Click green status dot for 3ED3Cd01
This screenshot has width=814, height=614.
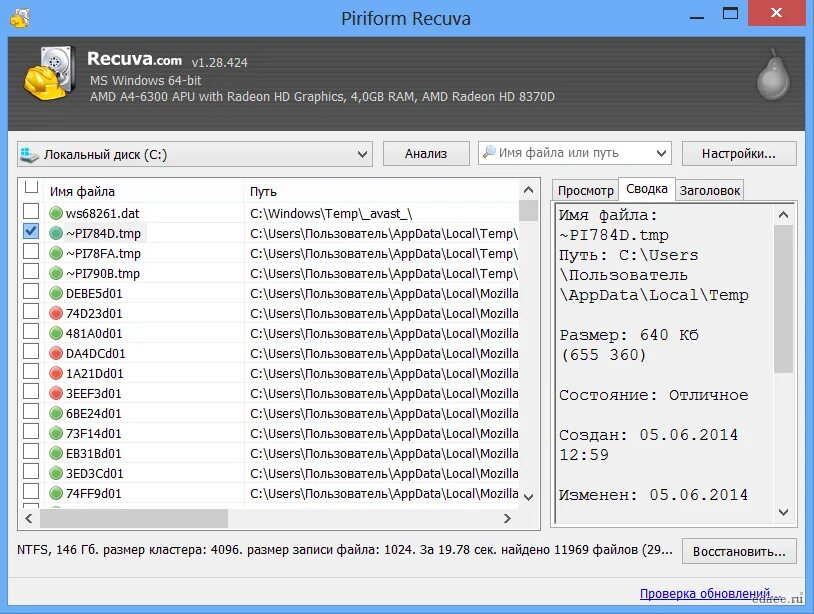(56, 473)
